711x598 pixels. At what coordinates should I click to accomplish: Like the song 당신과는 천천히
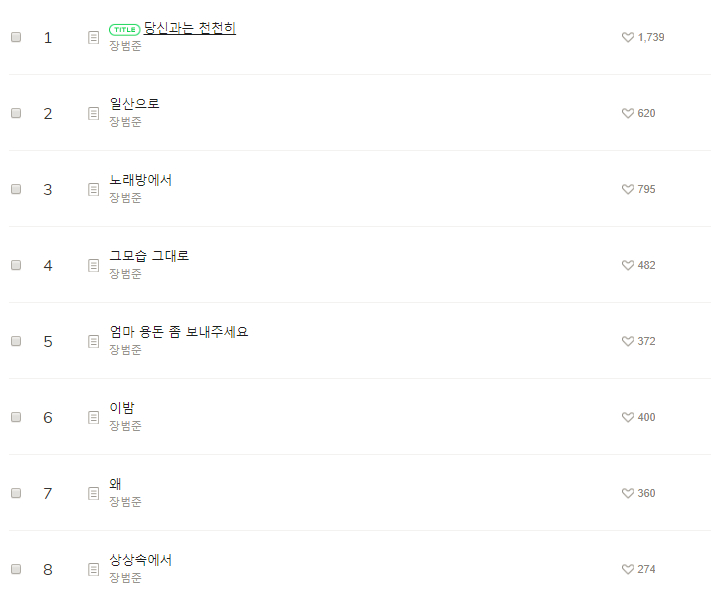pyautogui.click(x=628, y=37)
